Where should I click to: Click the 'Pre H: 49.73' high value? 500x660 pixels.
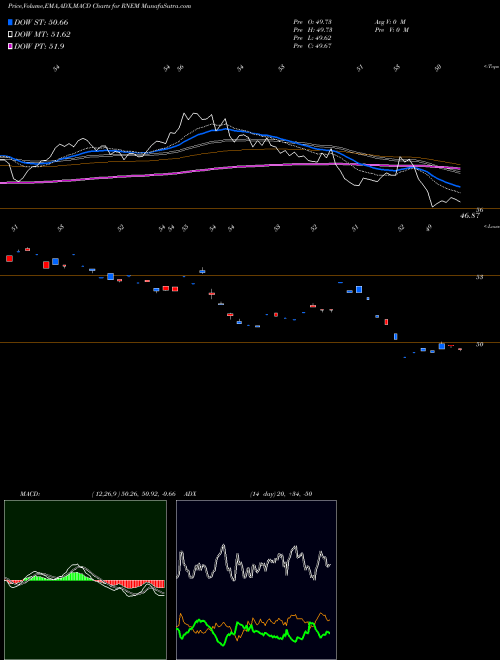tap(313, 30)
